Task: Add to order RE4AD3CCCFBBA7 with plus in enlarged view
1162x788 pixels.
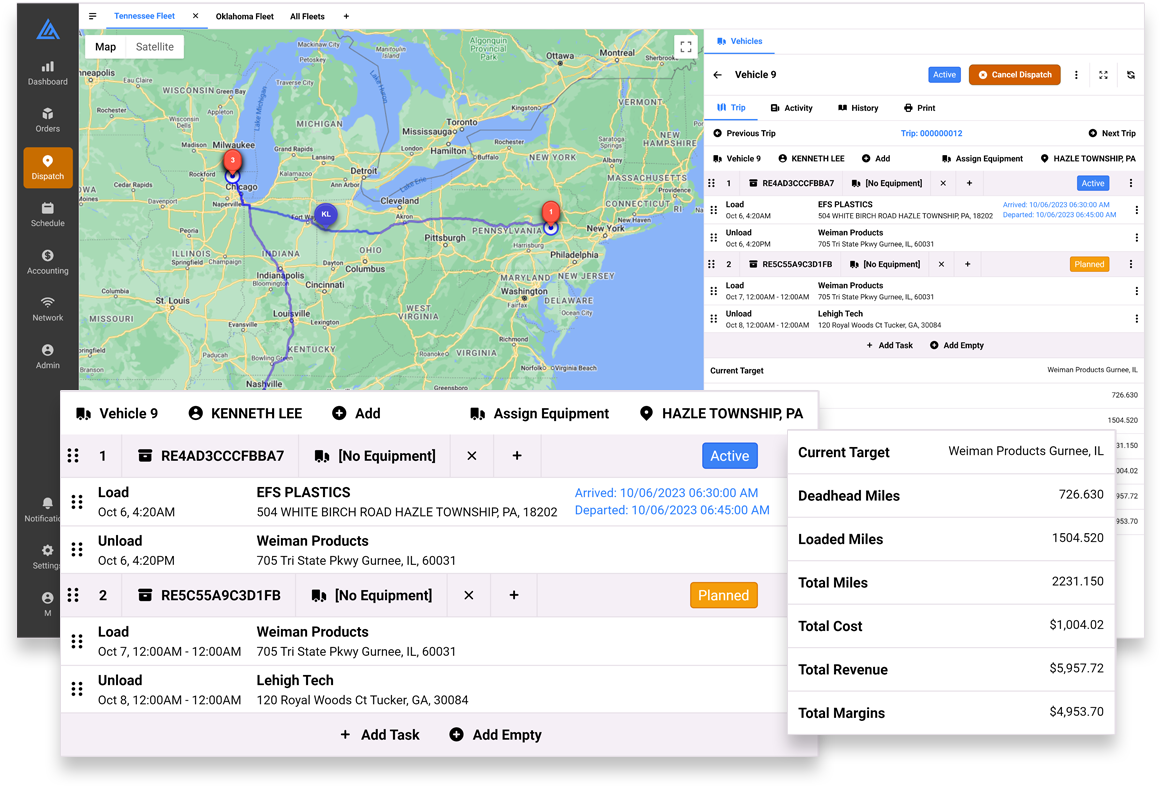Action: 517,456
